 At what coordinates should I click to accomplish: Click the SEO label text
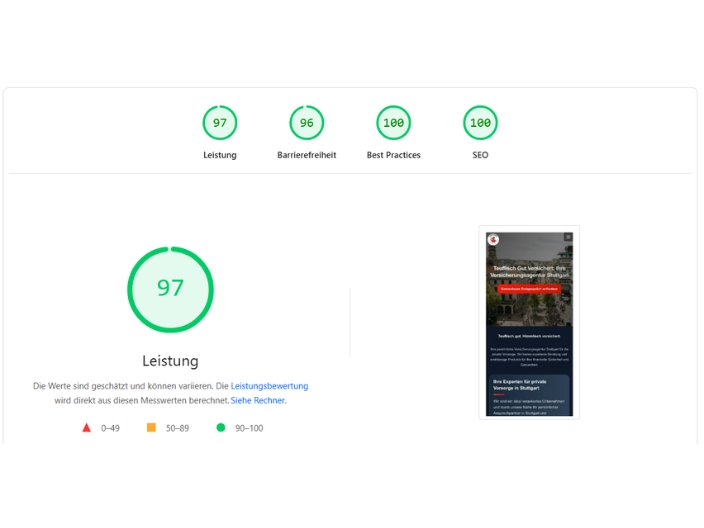pyautogui.click(x=480, y=155)
